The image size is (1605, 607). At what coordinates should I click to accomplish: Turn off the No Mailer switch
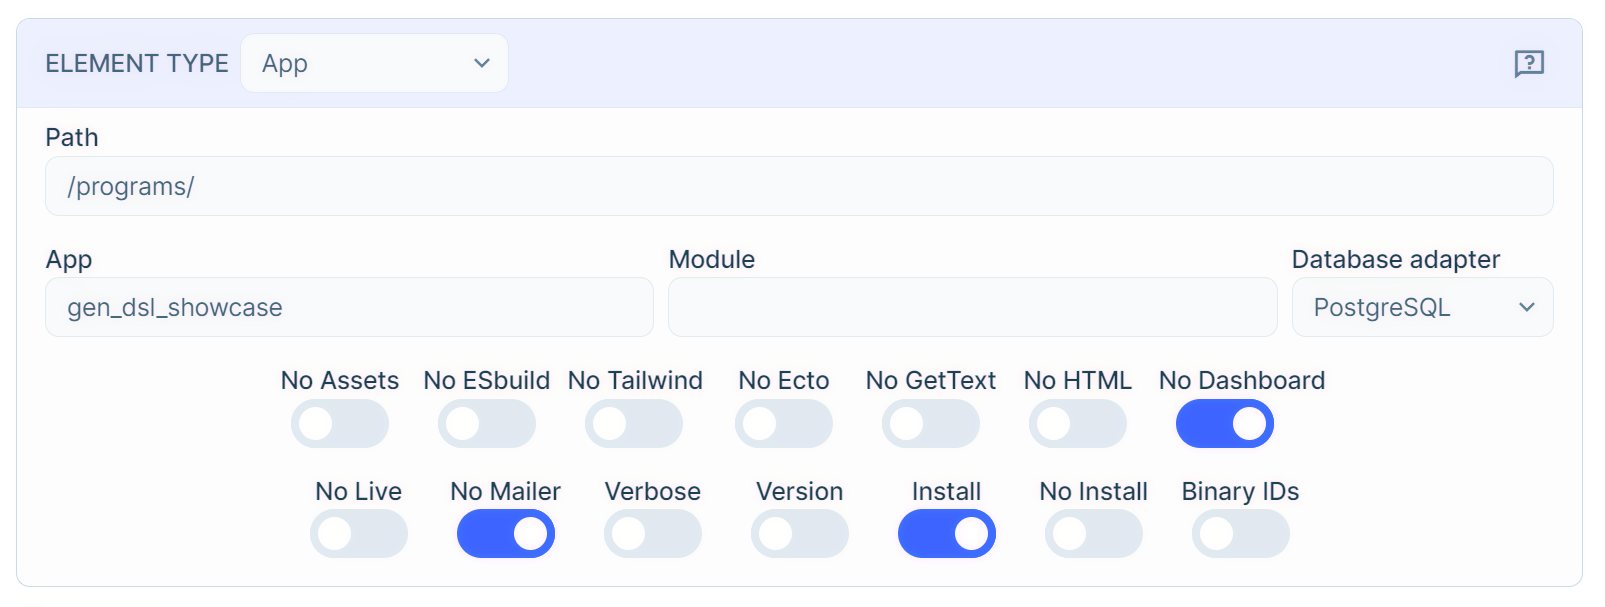[x=506, y=534]
